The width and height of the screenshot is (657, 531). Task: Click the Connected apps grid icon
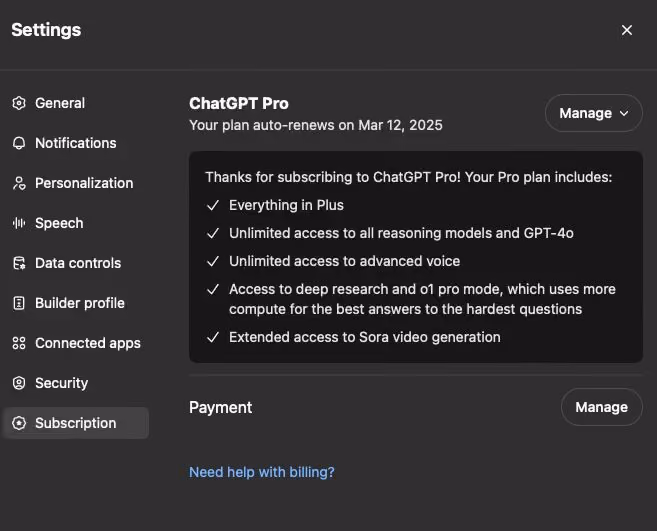point(19,343)
